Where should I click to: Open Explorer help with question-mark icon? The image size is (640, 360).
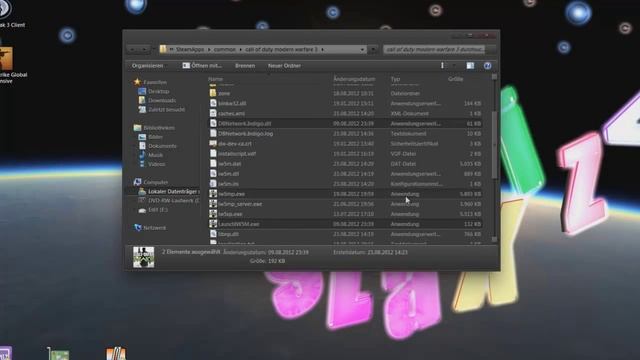click(487, 66)
